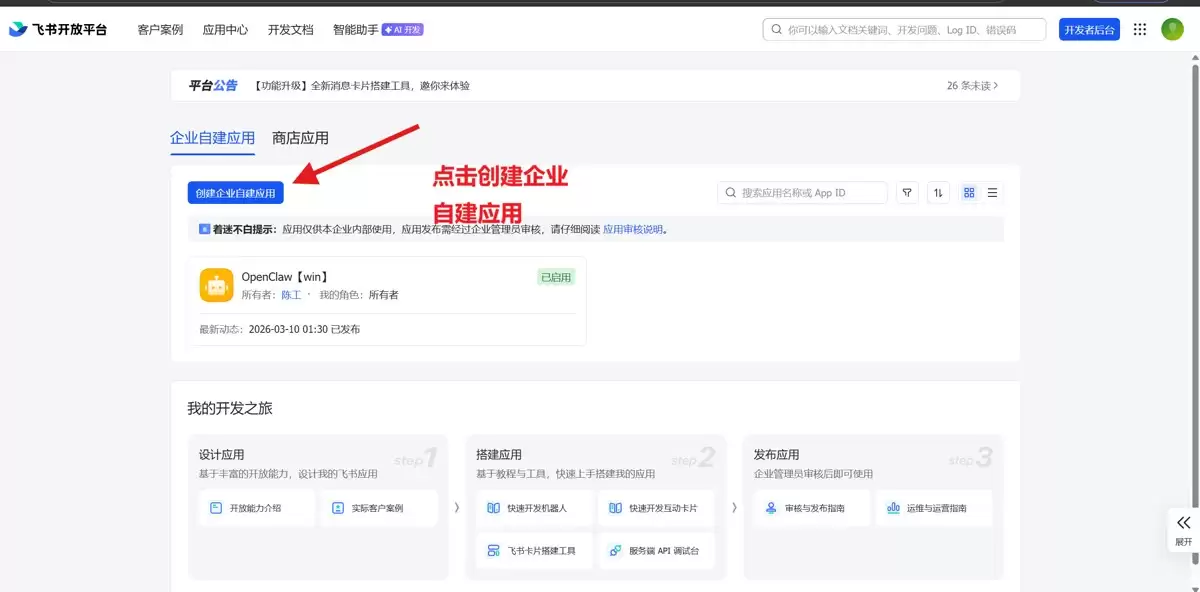The width and height of the screenshot is (1200, 592).
Task: Switch to grid card view
Action: click(969, 193)
